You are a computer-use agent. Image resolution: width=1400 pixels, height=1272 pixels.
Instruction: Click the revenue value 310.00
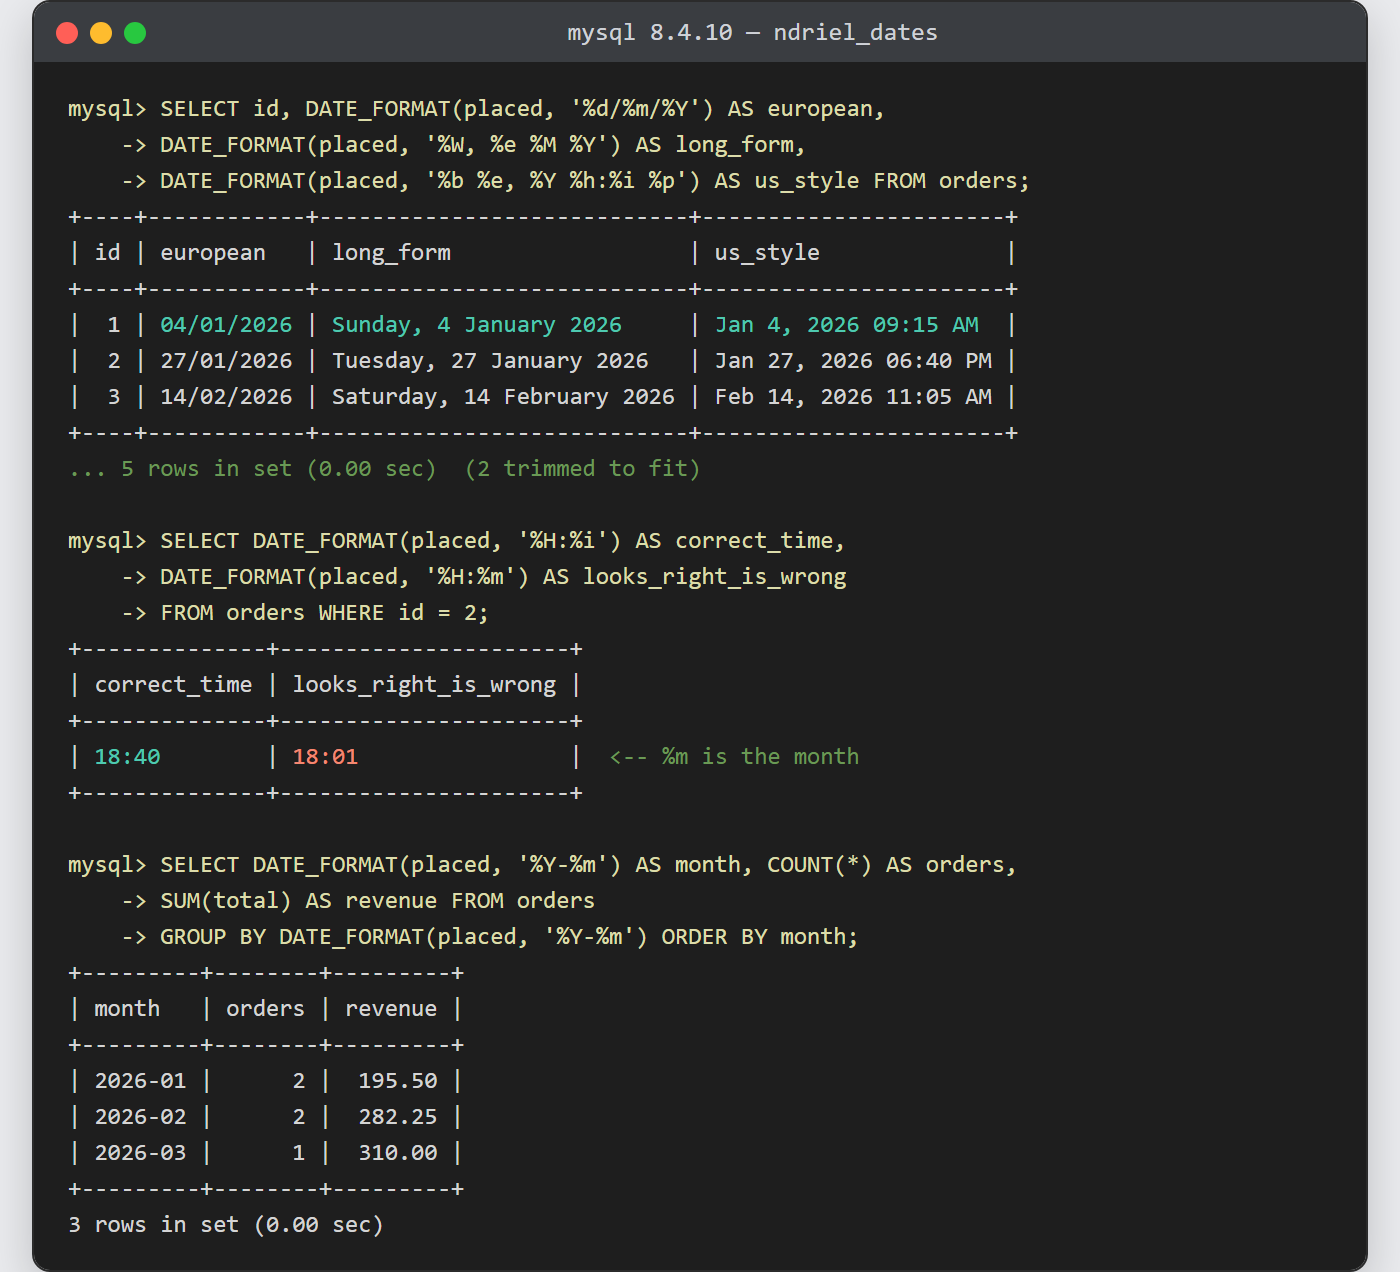pyautogui.click(x=398, y=1153)
